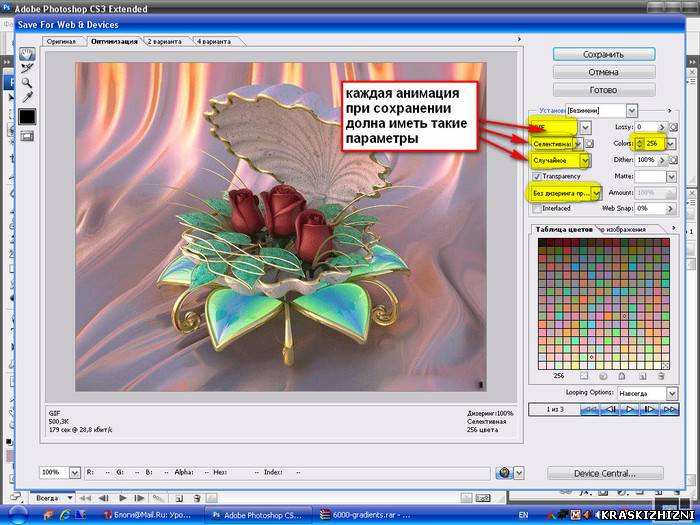Open the color table palette menu

tap(673, 228)
